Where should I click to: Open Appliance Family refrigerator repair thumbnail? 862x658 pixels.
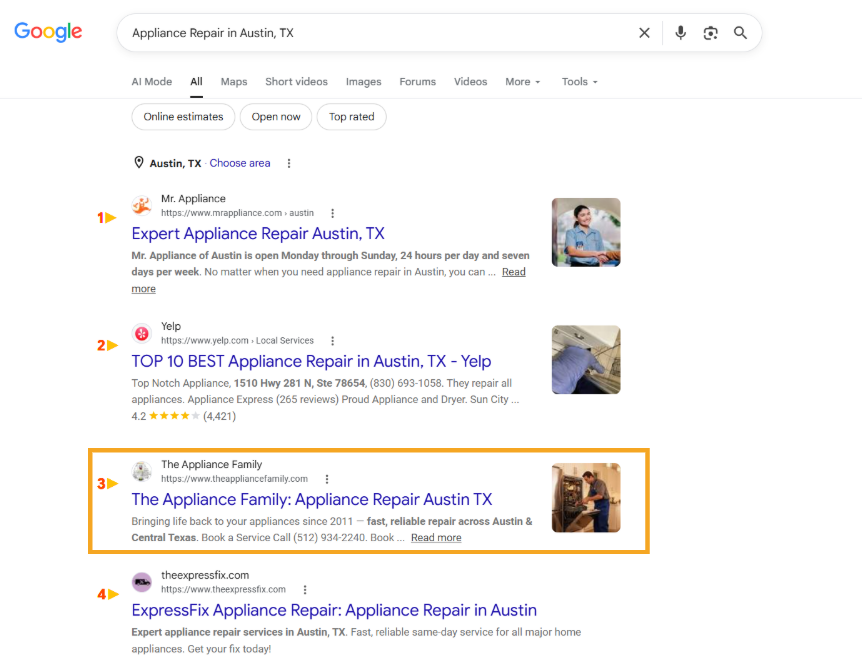coord(586,497)
